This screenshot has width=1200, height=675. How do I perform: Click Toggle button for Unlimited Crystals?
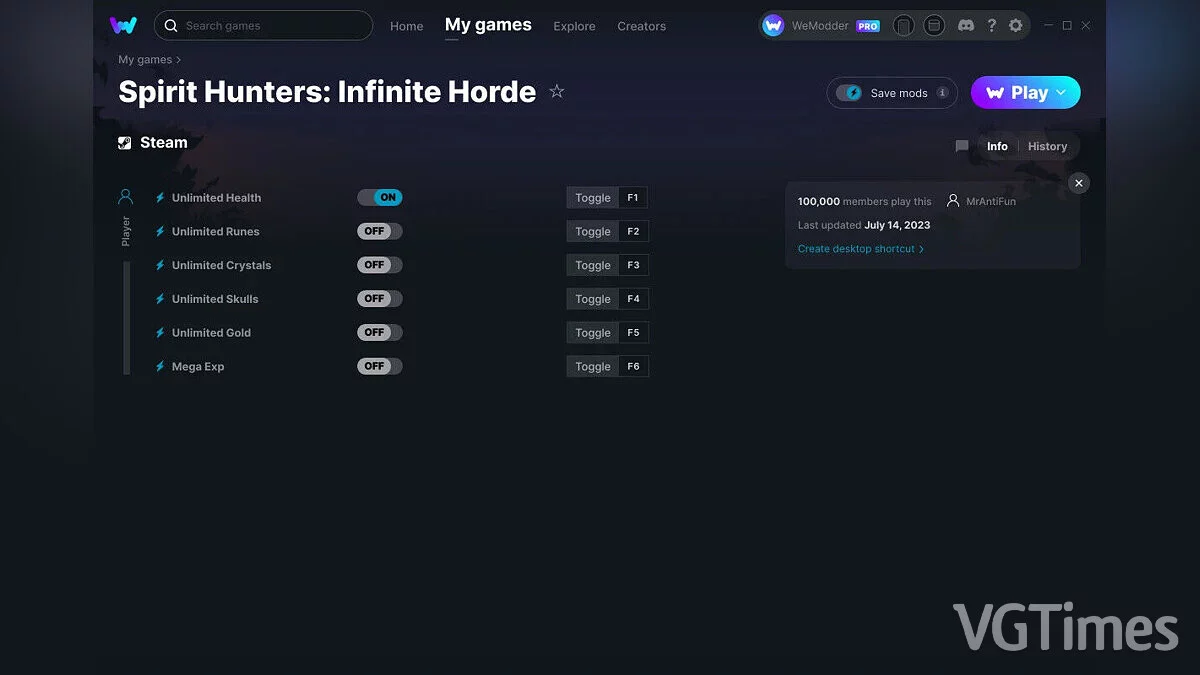pos(593,265)
